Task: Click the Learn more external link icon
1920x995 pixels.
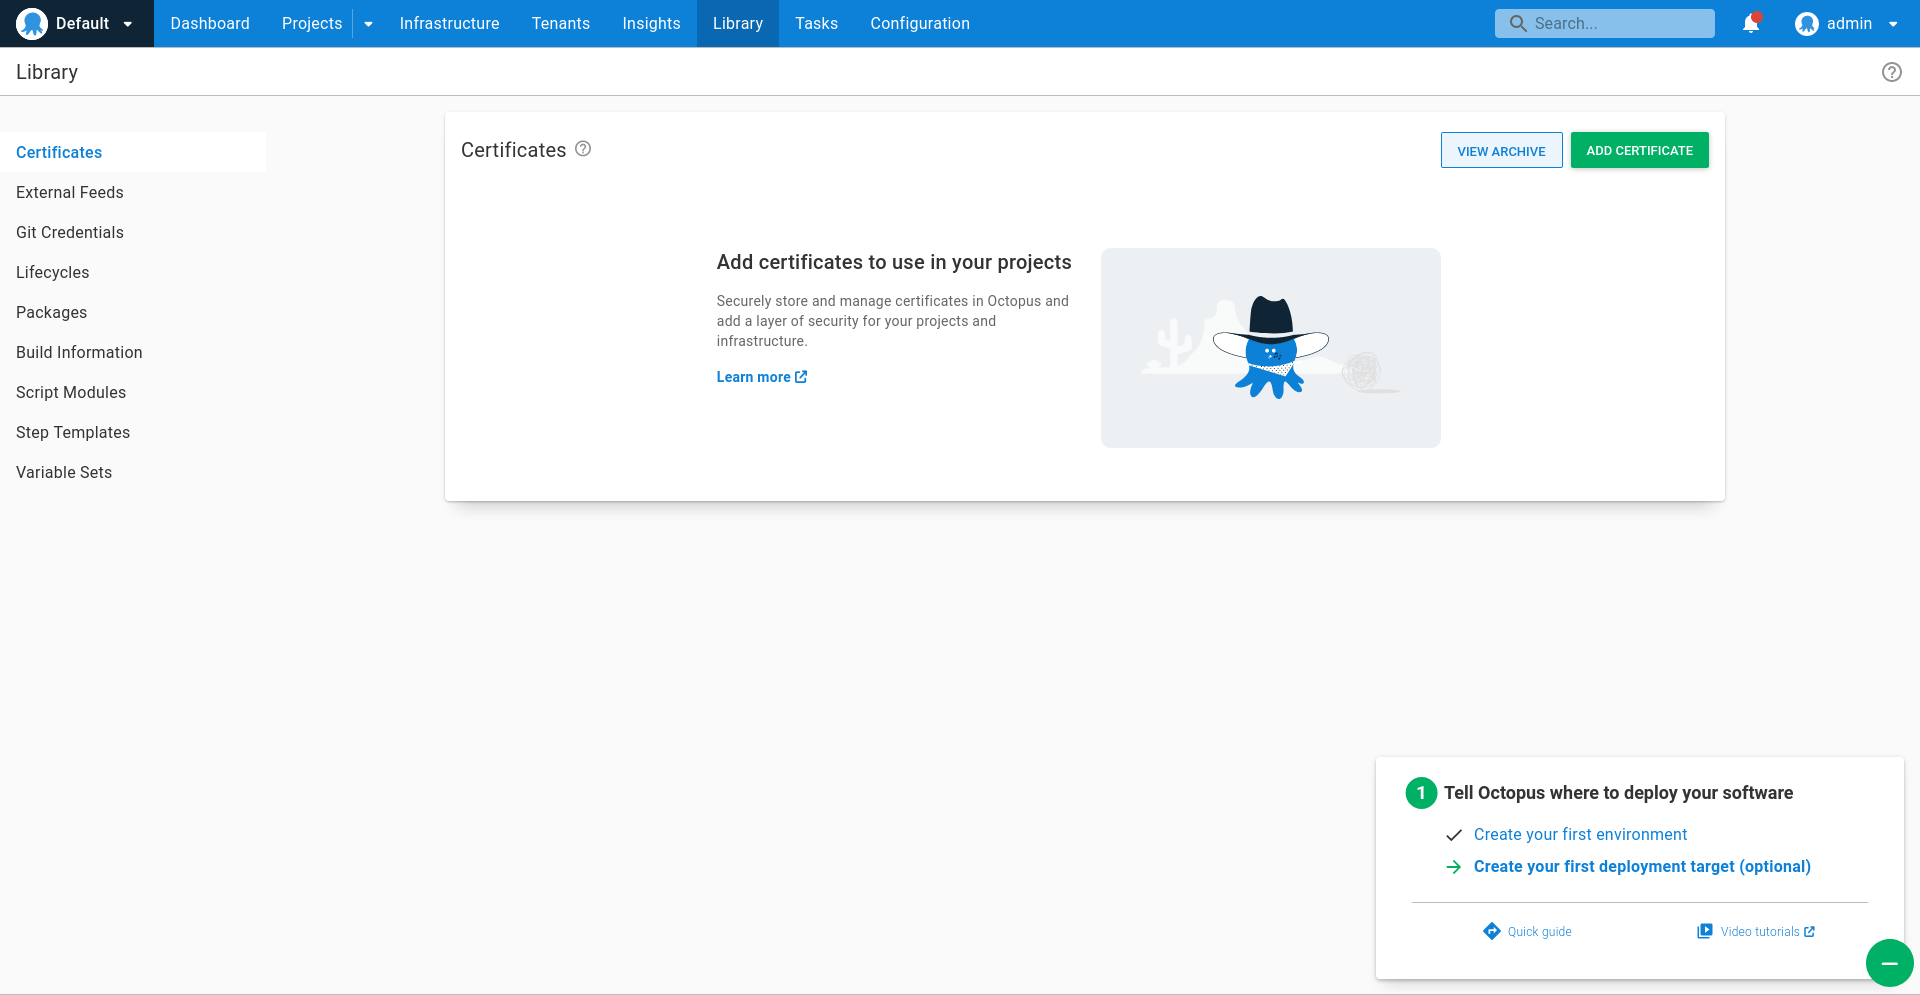Action: pos(801,377)
